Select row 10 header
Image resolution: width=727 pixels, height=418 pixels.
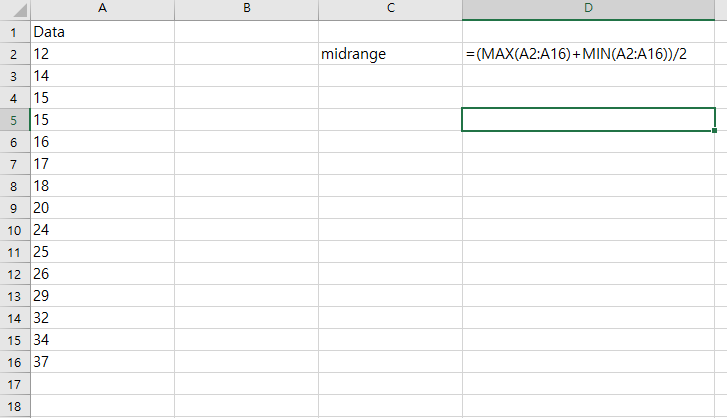click(x=15, y=230)
